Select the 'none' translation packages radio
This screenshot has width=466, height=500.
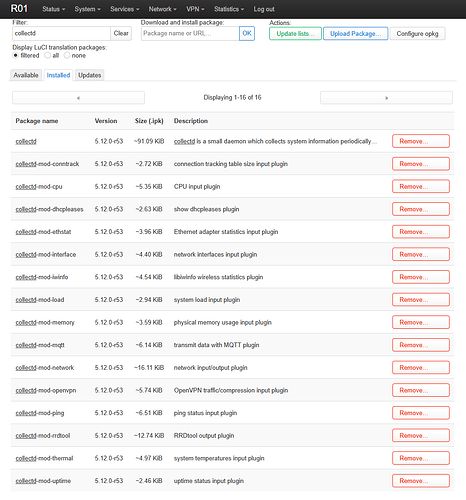tap(67, 56)
